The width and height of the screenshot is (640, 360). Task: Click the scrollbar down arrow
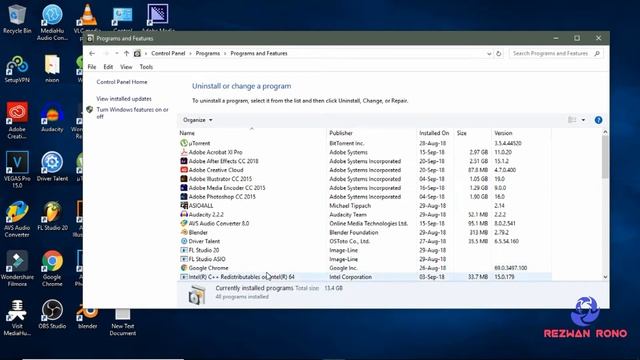pos(605,277)
